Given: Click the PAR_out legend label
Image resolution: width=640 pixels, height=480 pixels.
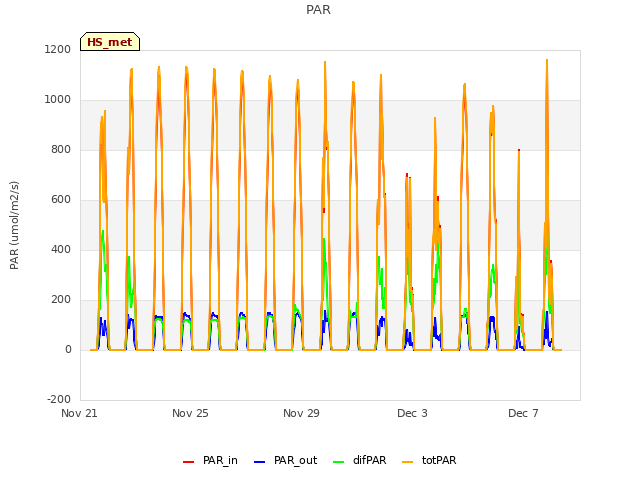Looking at the screenshot, I should [296, 460].
